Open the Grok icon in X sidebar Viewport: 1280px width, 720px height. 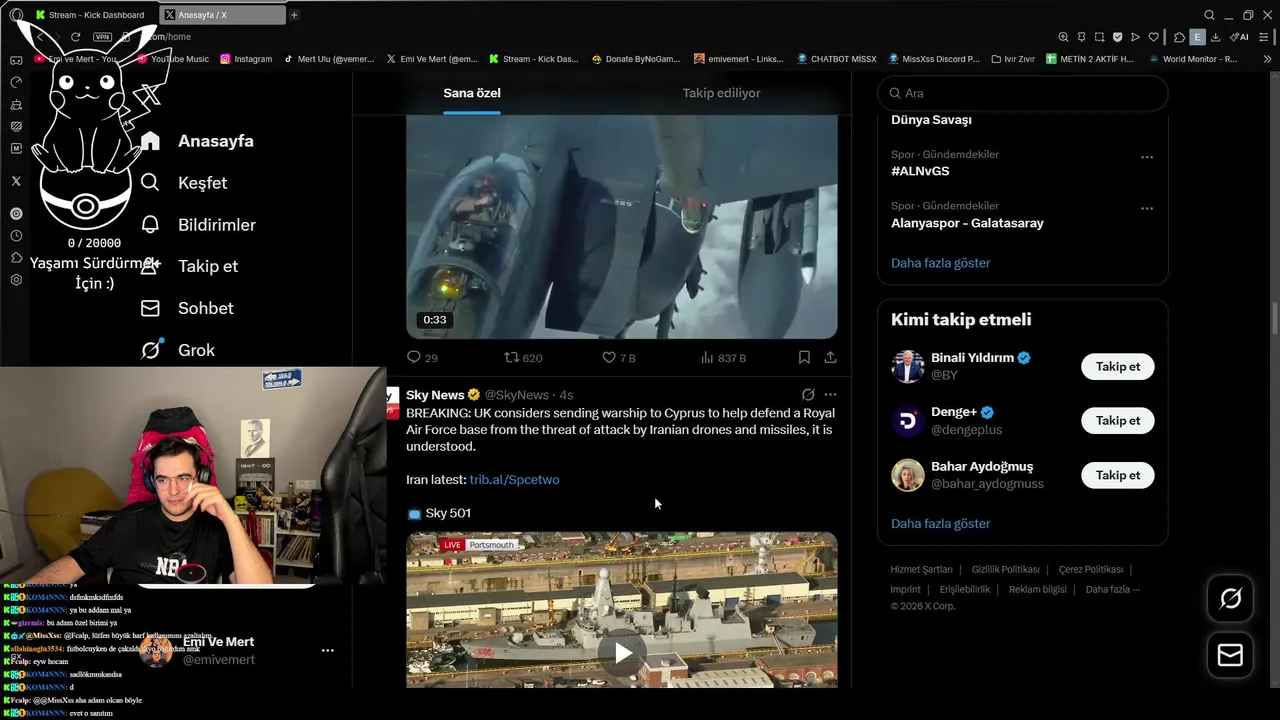pyautogui.click(x=150, y=350)
